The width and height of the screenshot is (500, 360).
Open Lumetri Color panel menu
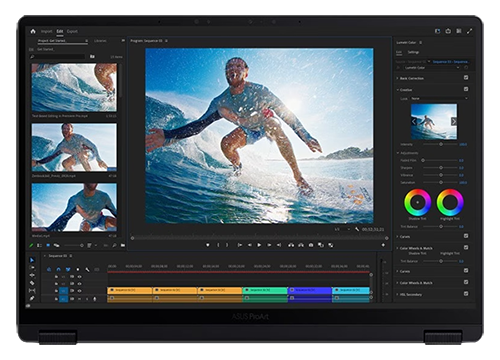click(421, 43)
